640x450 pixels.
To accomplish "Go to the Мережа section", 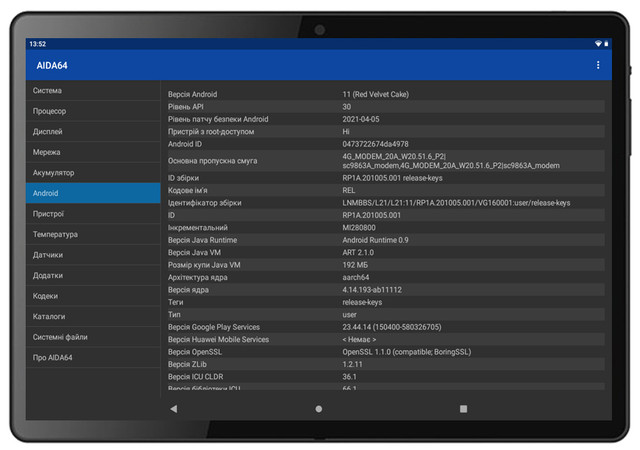I will point(93,152).
